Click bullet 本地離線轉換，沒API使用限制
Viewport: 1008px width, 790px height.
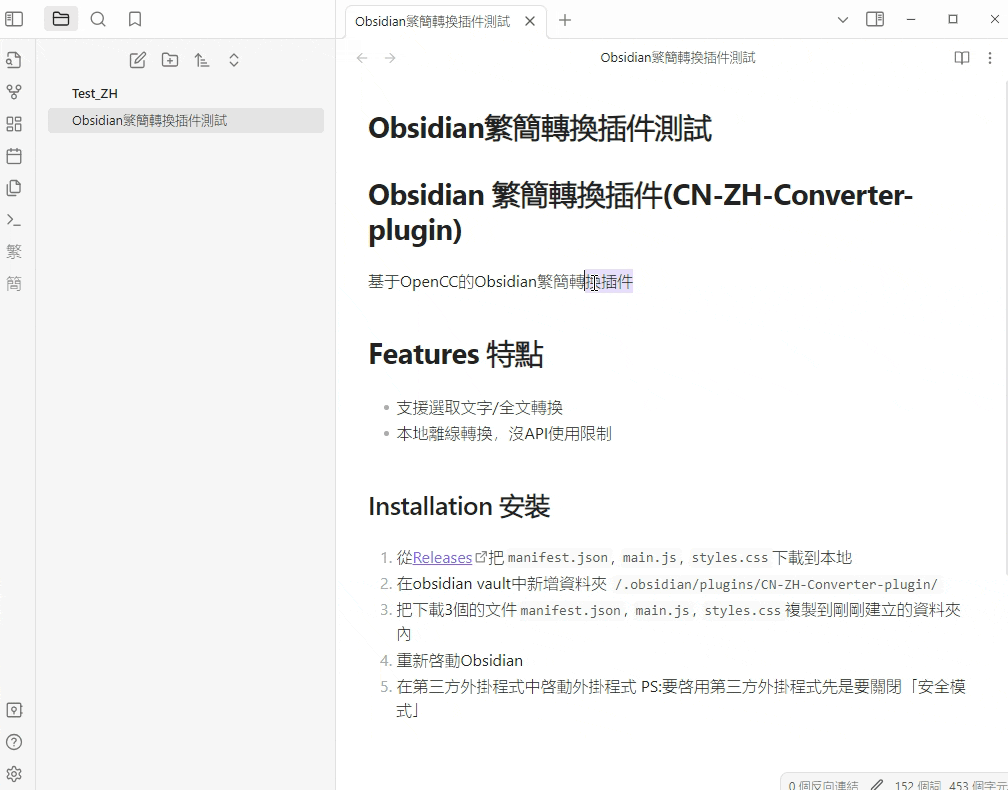[504, 433]
